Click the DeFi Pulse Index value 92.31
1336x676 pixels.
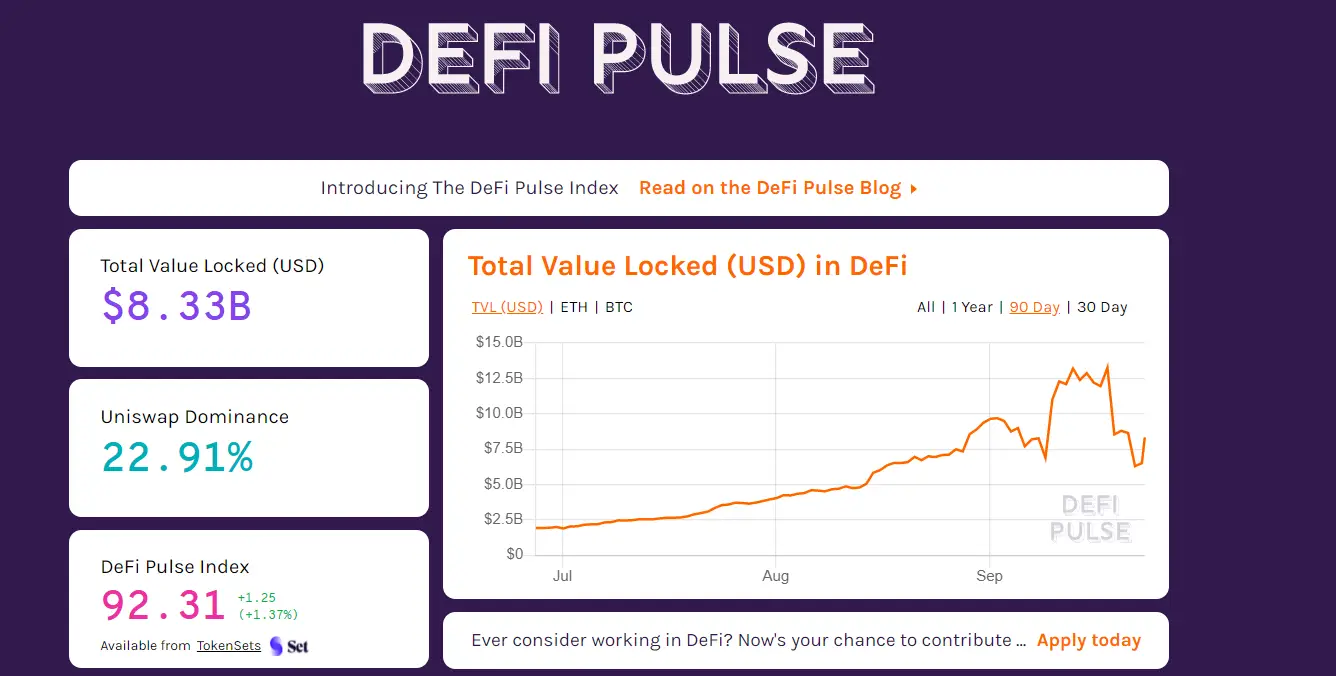pos(162,604)
